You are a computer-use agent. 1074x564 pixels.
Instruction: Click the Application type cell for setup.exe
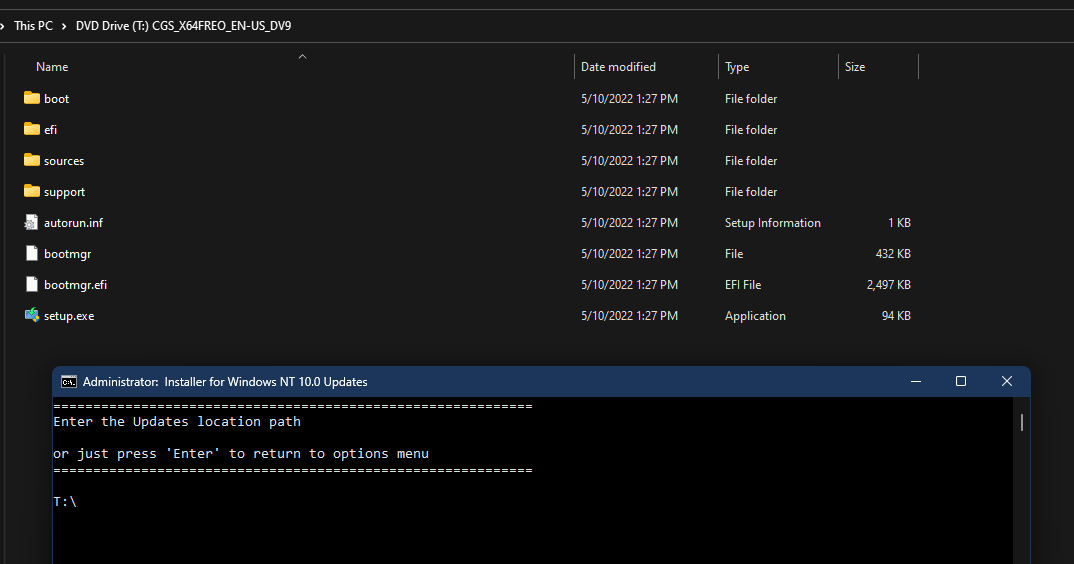[755, 316]
